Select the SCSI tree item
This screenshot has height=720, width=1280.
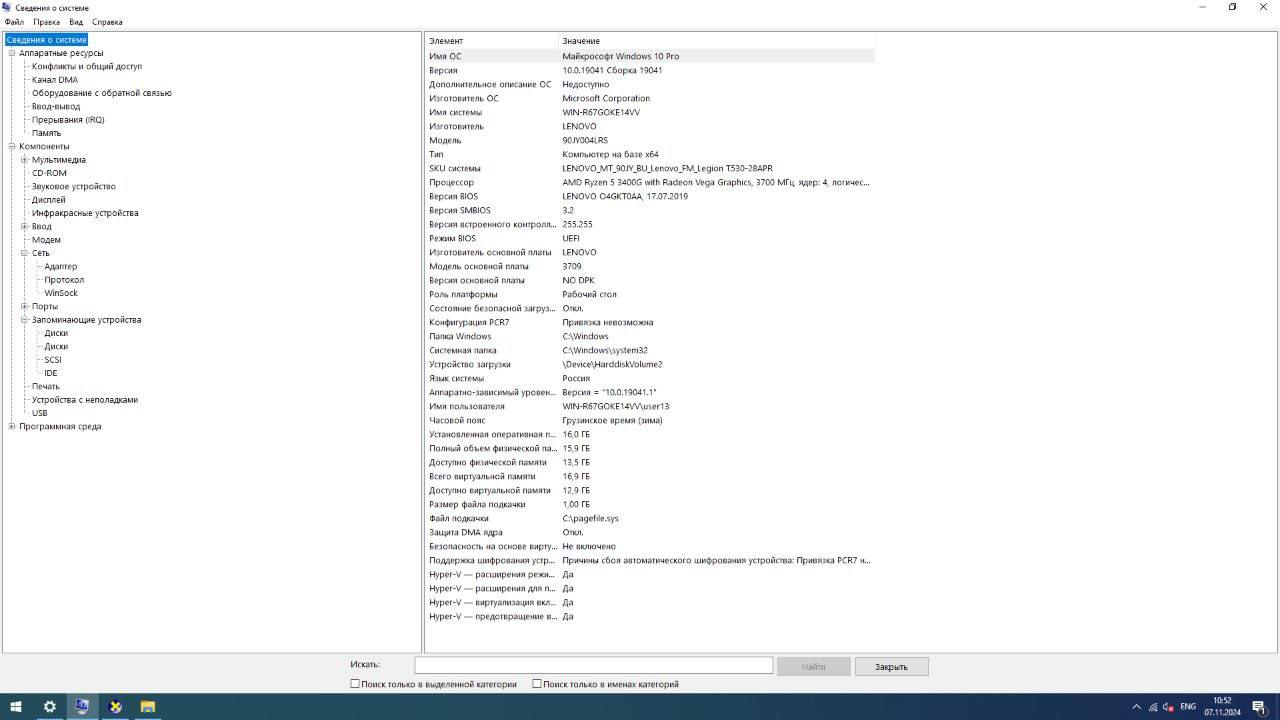pyautogui.click(x=53, y=360)
